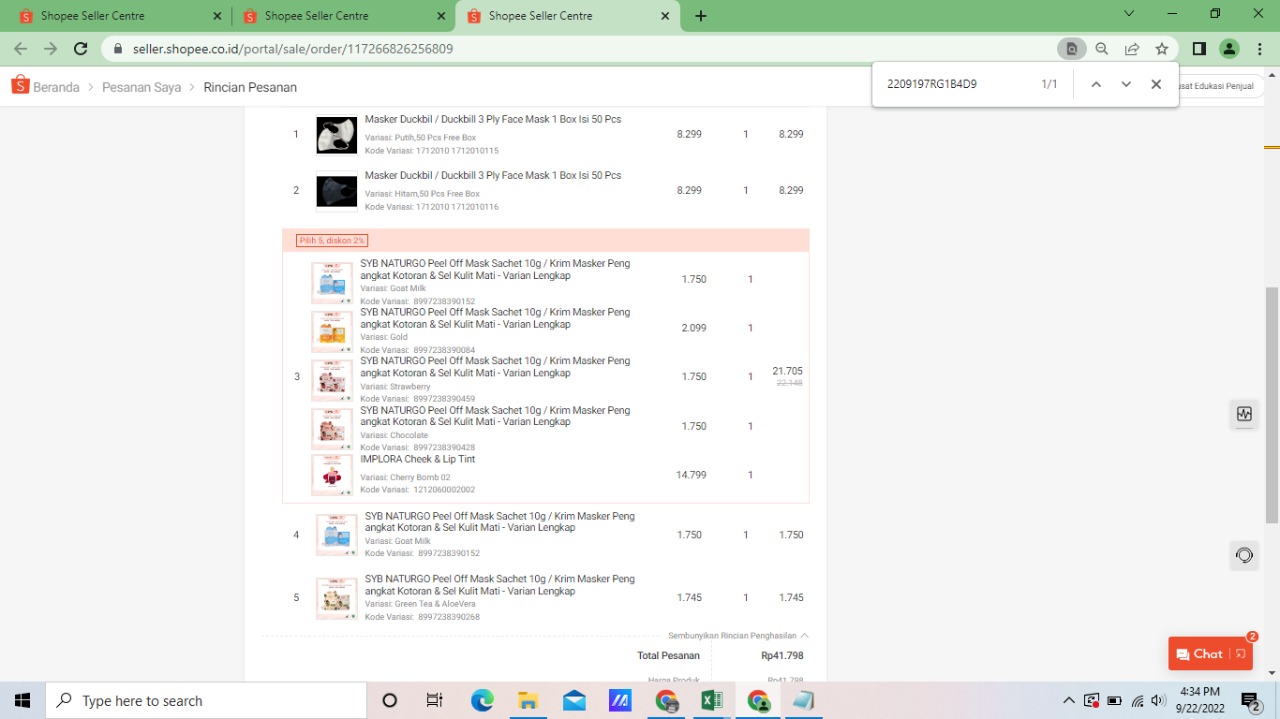The width and height of the screenshot is (1280, 719).
Task: Go to Pesanan Saya breadcrumb
Action: point(142,87)
